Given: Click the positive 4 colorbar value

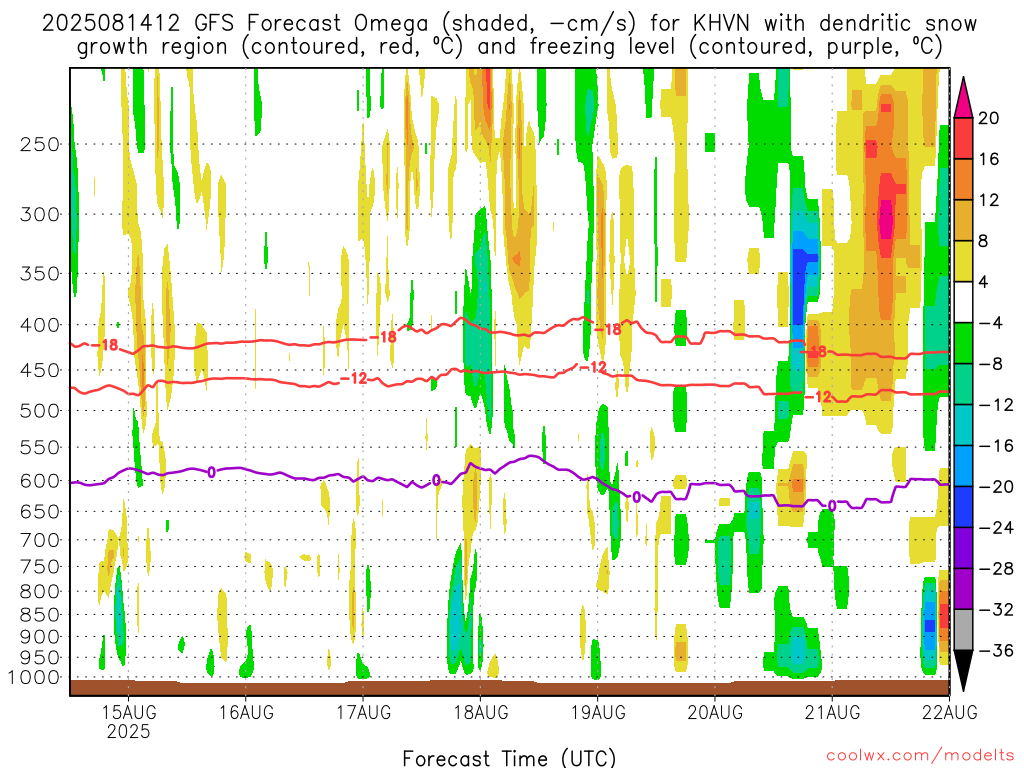Looking at the screenshot, I should coord(984,282).
